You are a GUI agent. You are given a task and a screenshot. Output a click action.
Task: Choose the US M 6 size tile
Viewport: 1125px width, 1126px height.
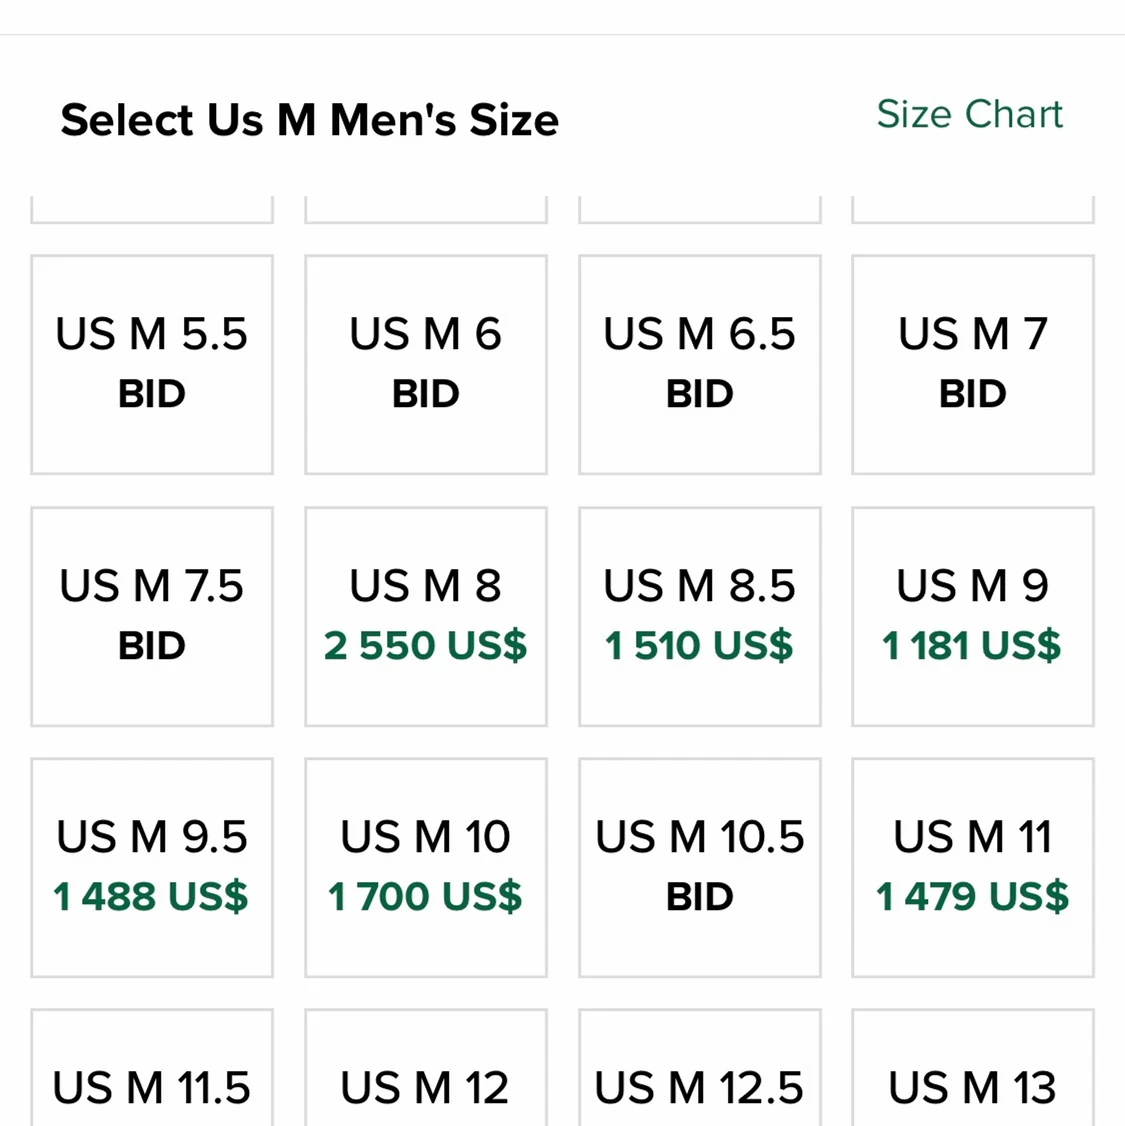point(426,364)
